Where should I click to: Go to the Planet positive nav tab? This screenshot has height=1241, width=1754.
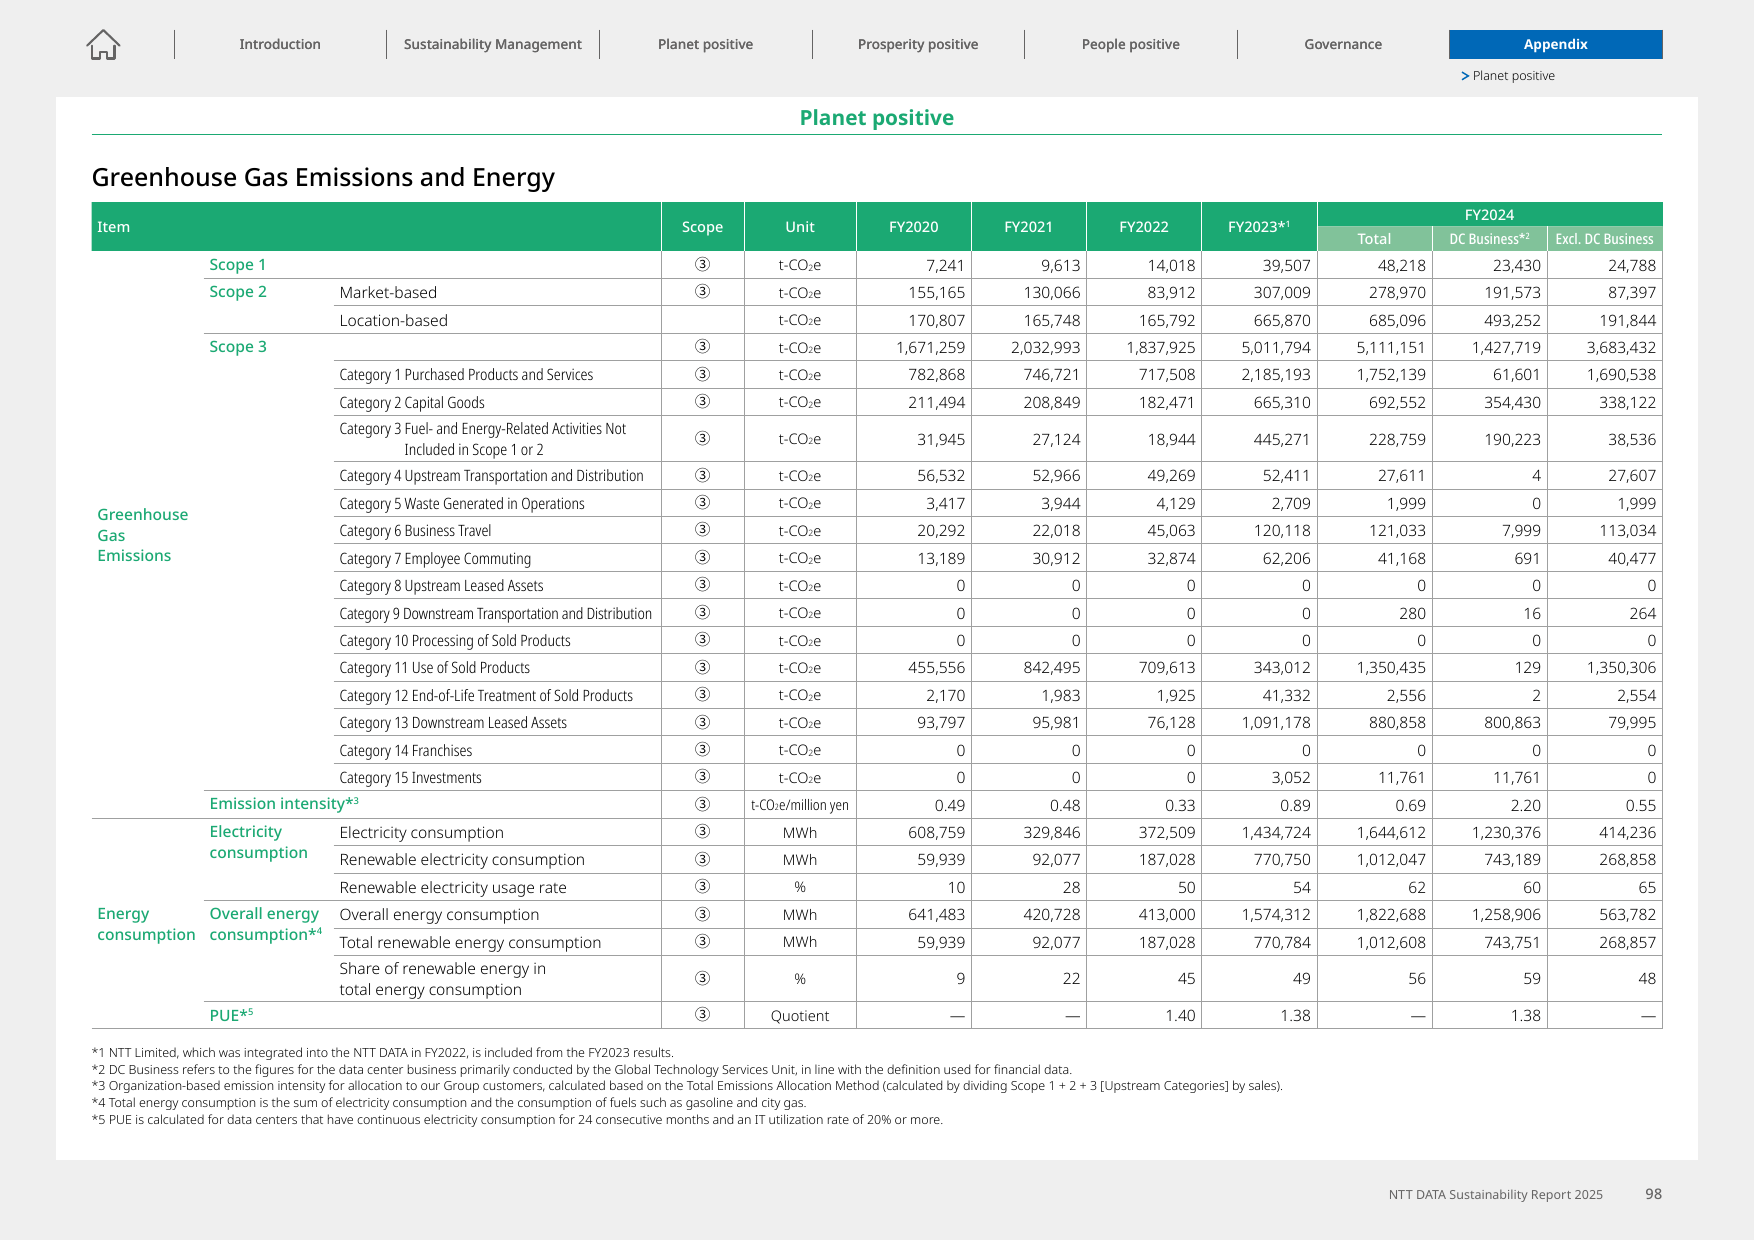(705, 44)
